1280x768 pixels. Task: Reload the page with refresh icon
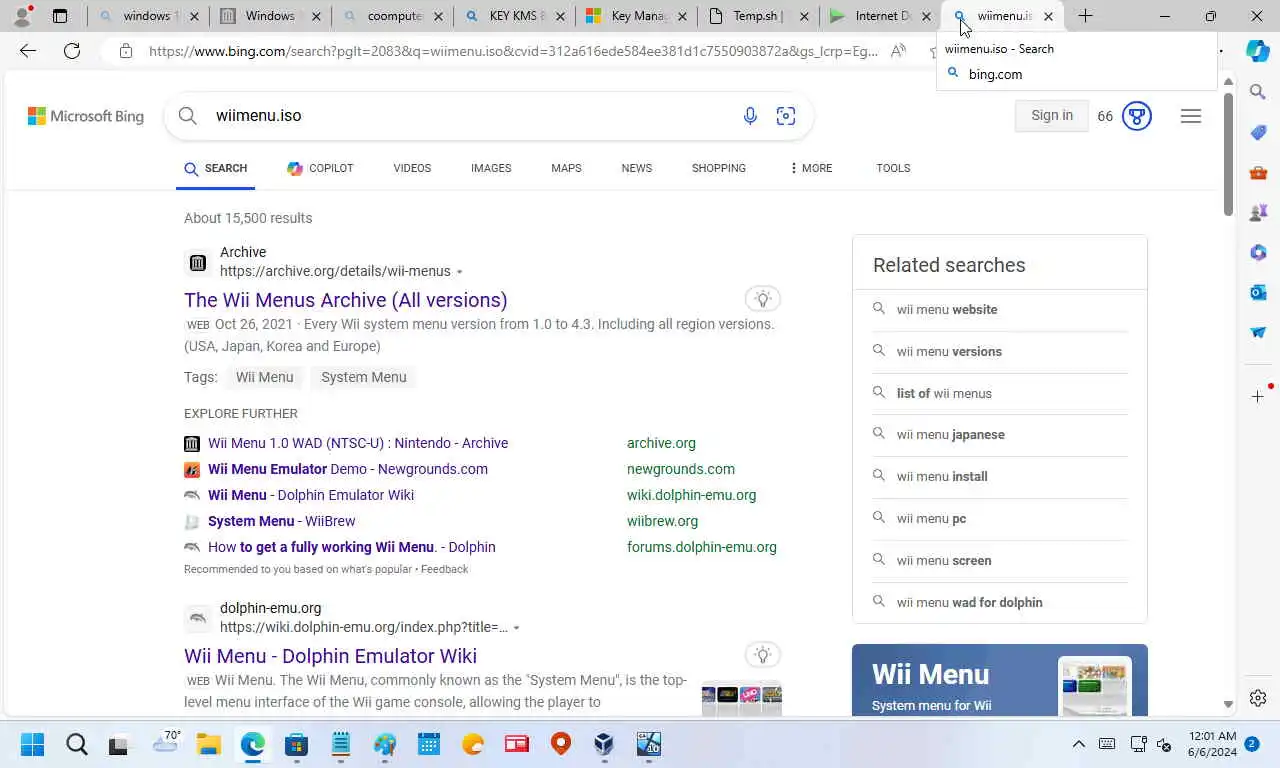coord(72,51)
